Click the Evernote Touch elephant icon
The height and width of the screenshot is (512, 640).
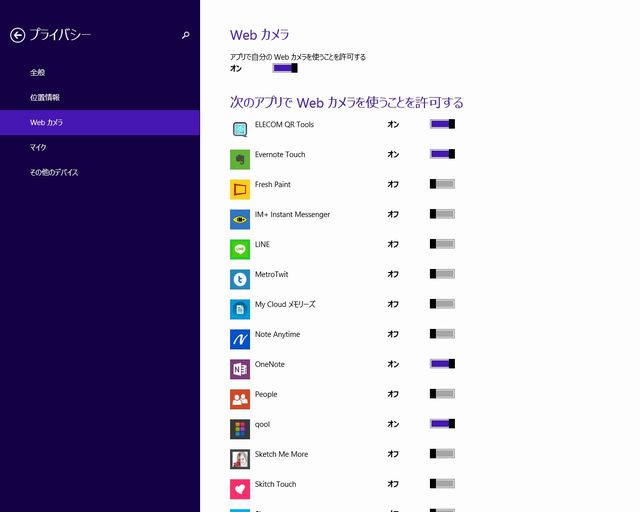(x=240, y=159)
